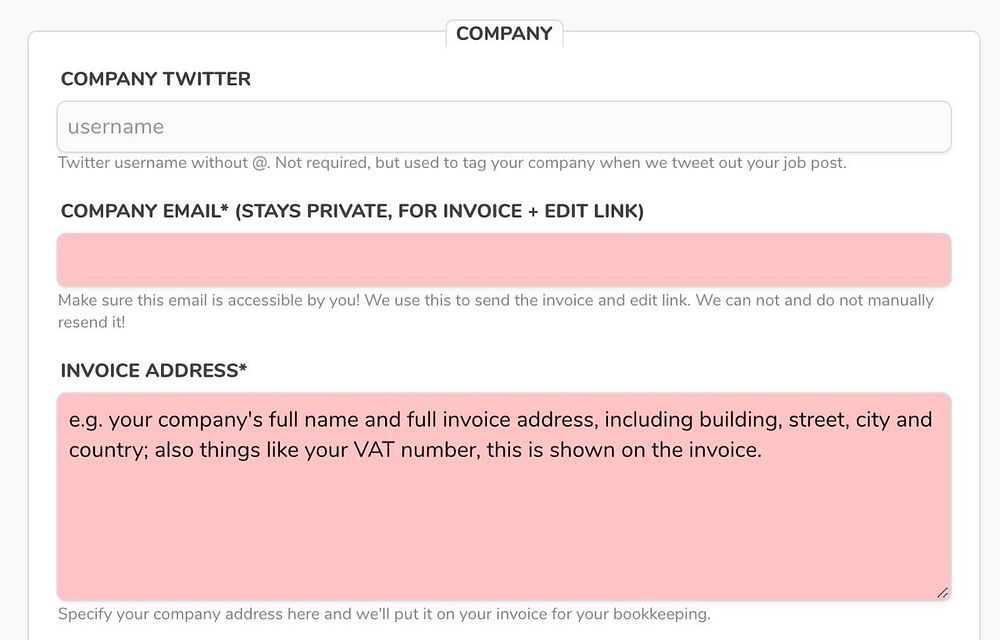Click the "COMPANY EMAIL" label text
This screenshot has height=640, width=1000.
point(140,211)
